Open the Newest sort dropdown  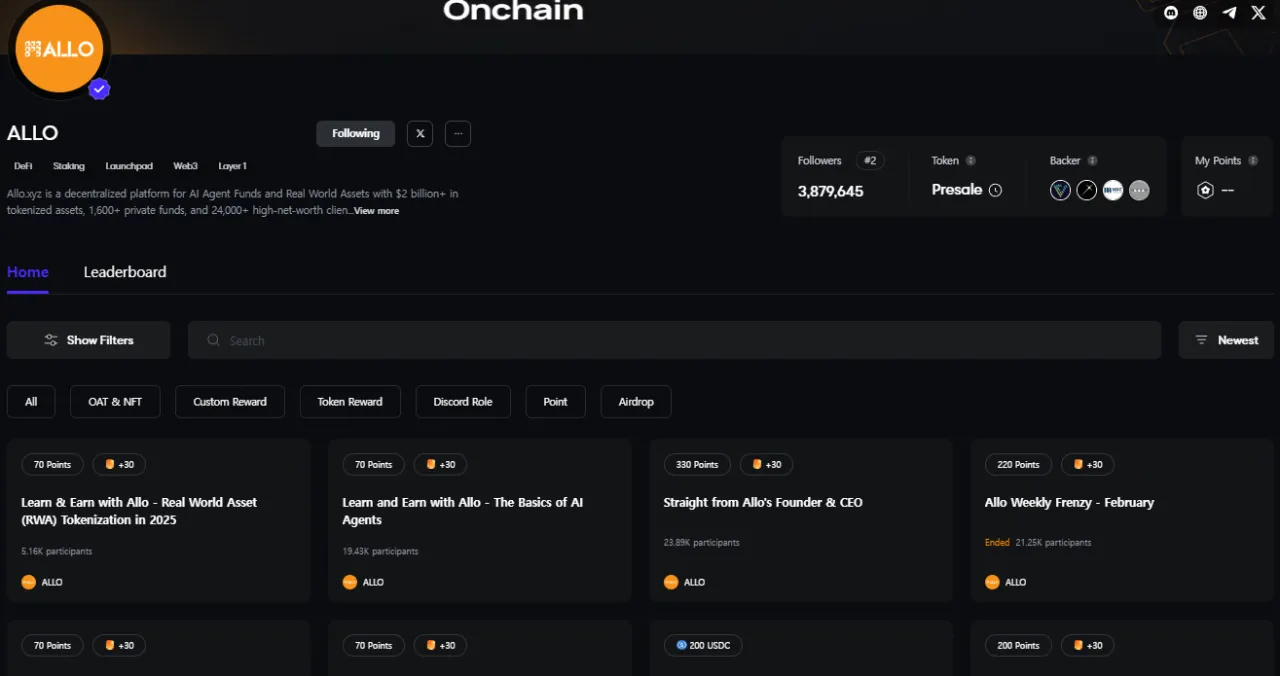coord(1226,340)
